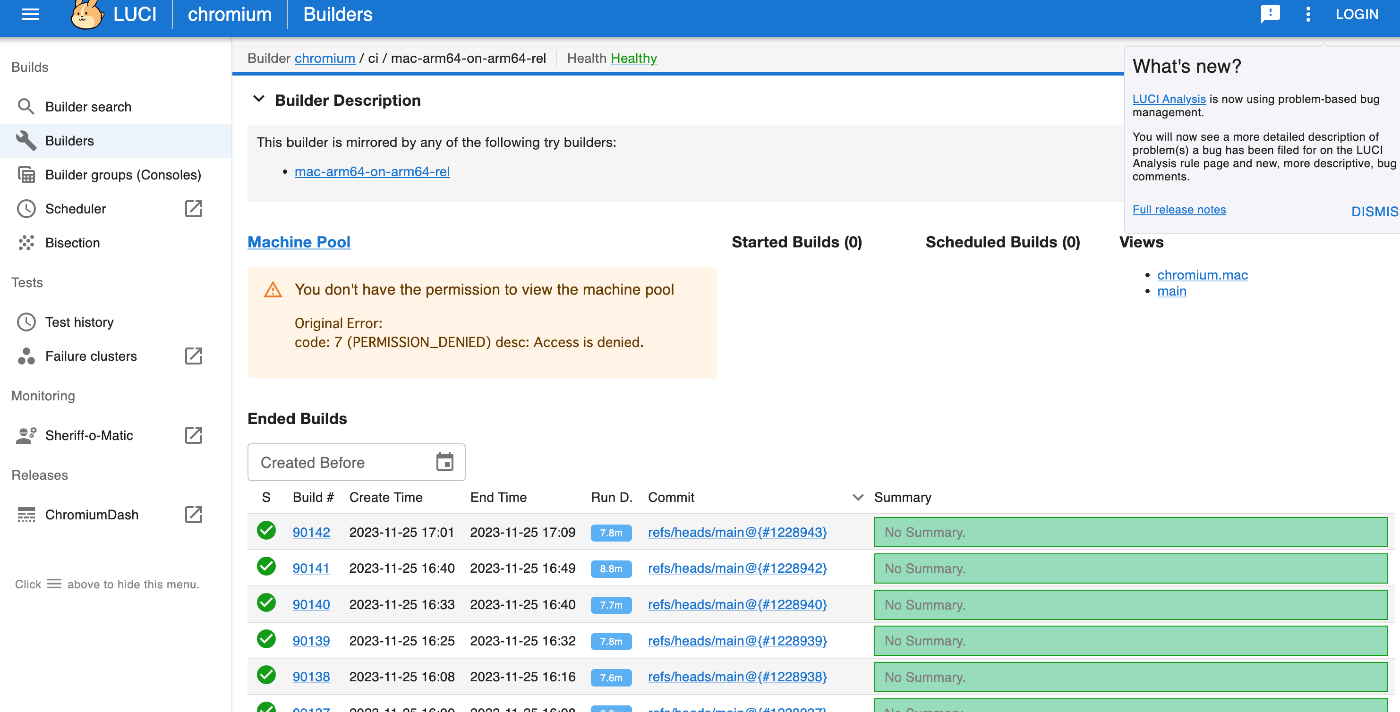The width and height of the screenshot is (1400, 712).
Task: Open the LUCI Analysis link
Action: tap(1169, 99)
